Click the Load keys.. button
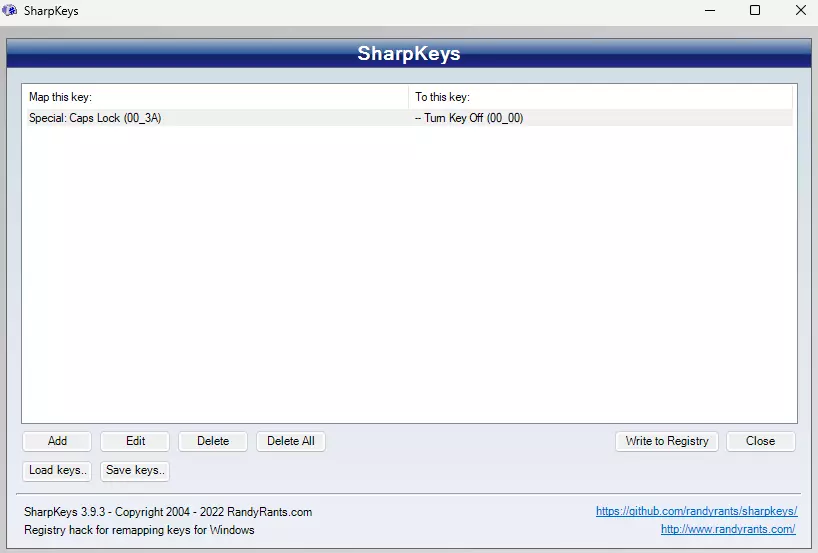This screenshot has width=818, height=553. 57,470
